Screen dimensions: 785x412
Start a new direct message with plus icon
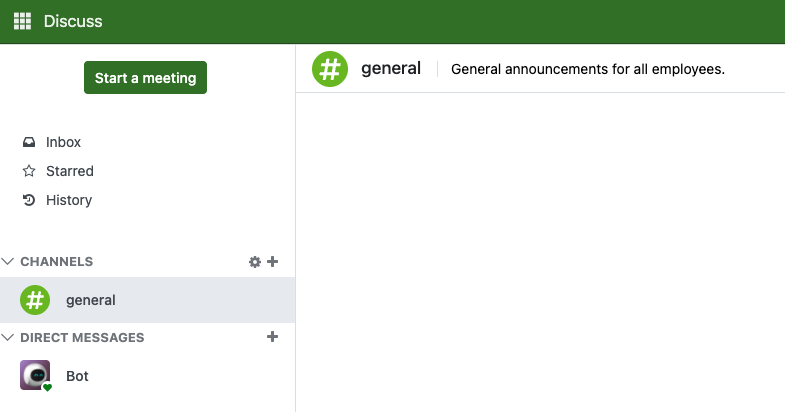(273, 337)
